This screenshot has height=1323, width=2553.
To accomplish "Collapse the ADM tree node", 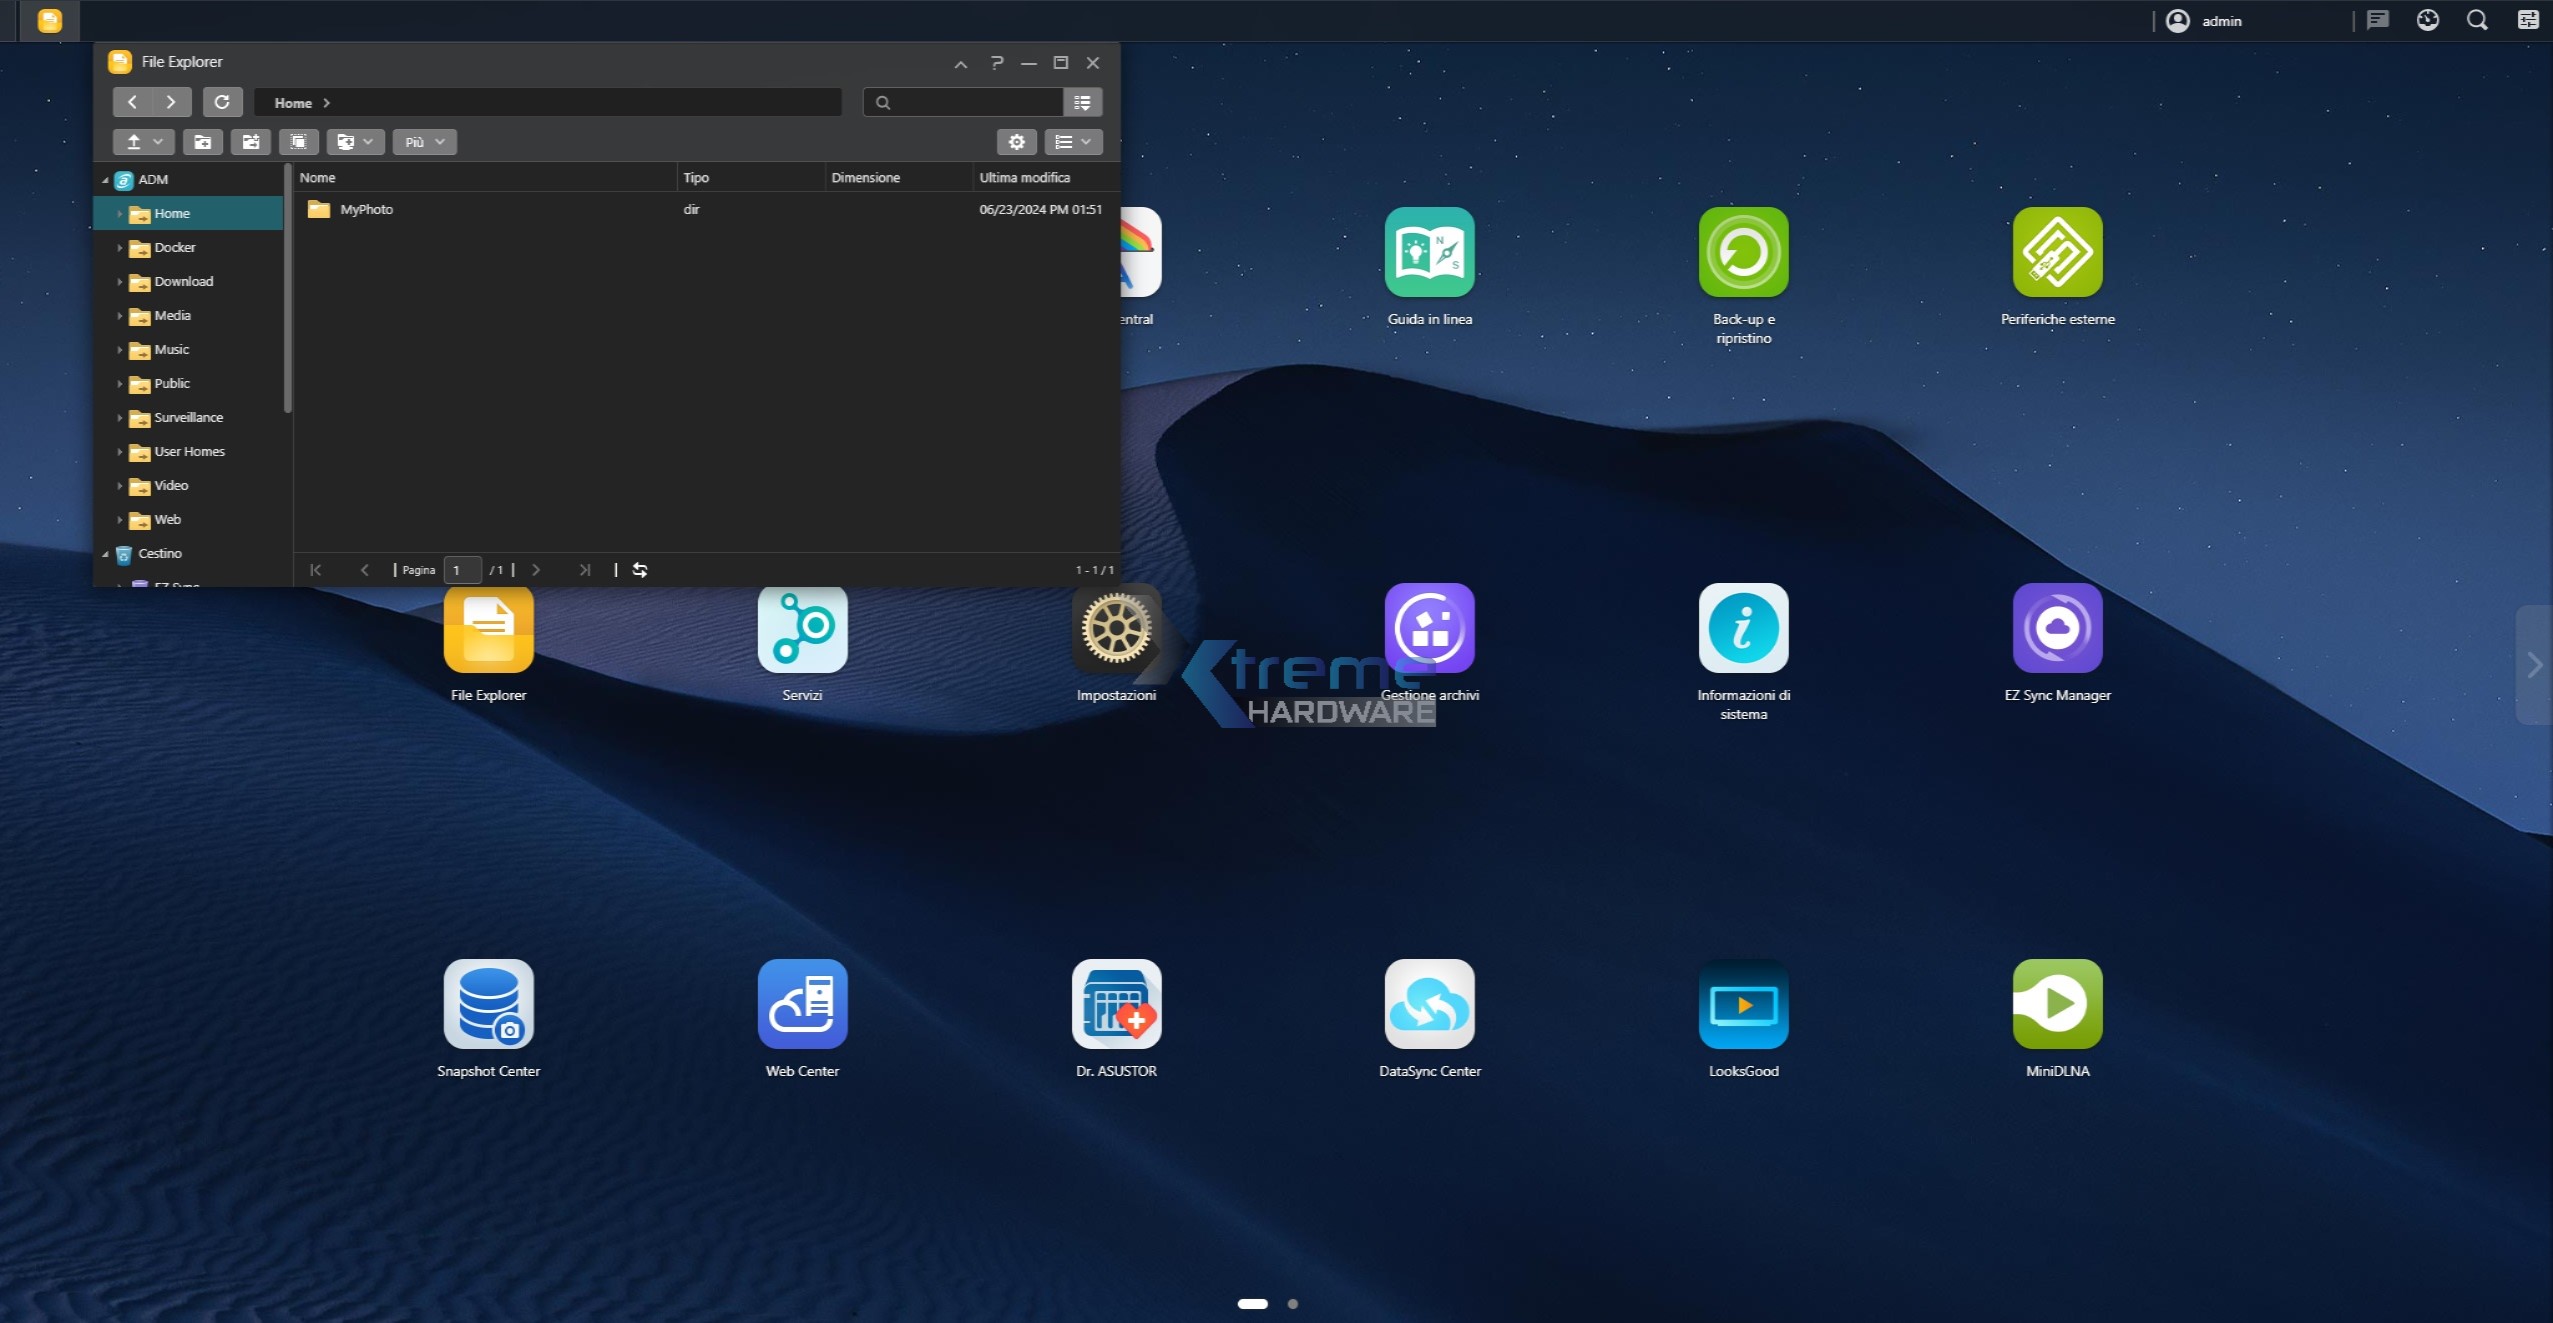I will pyautogui.click(x=106, y=180).
